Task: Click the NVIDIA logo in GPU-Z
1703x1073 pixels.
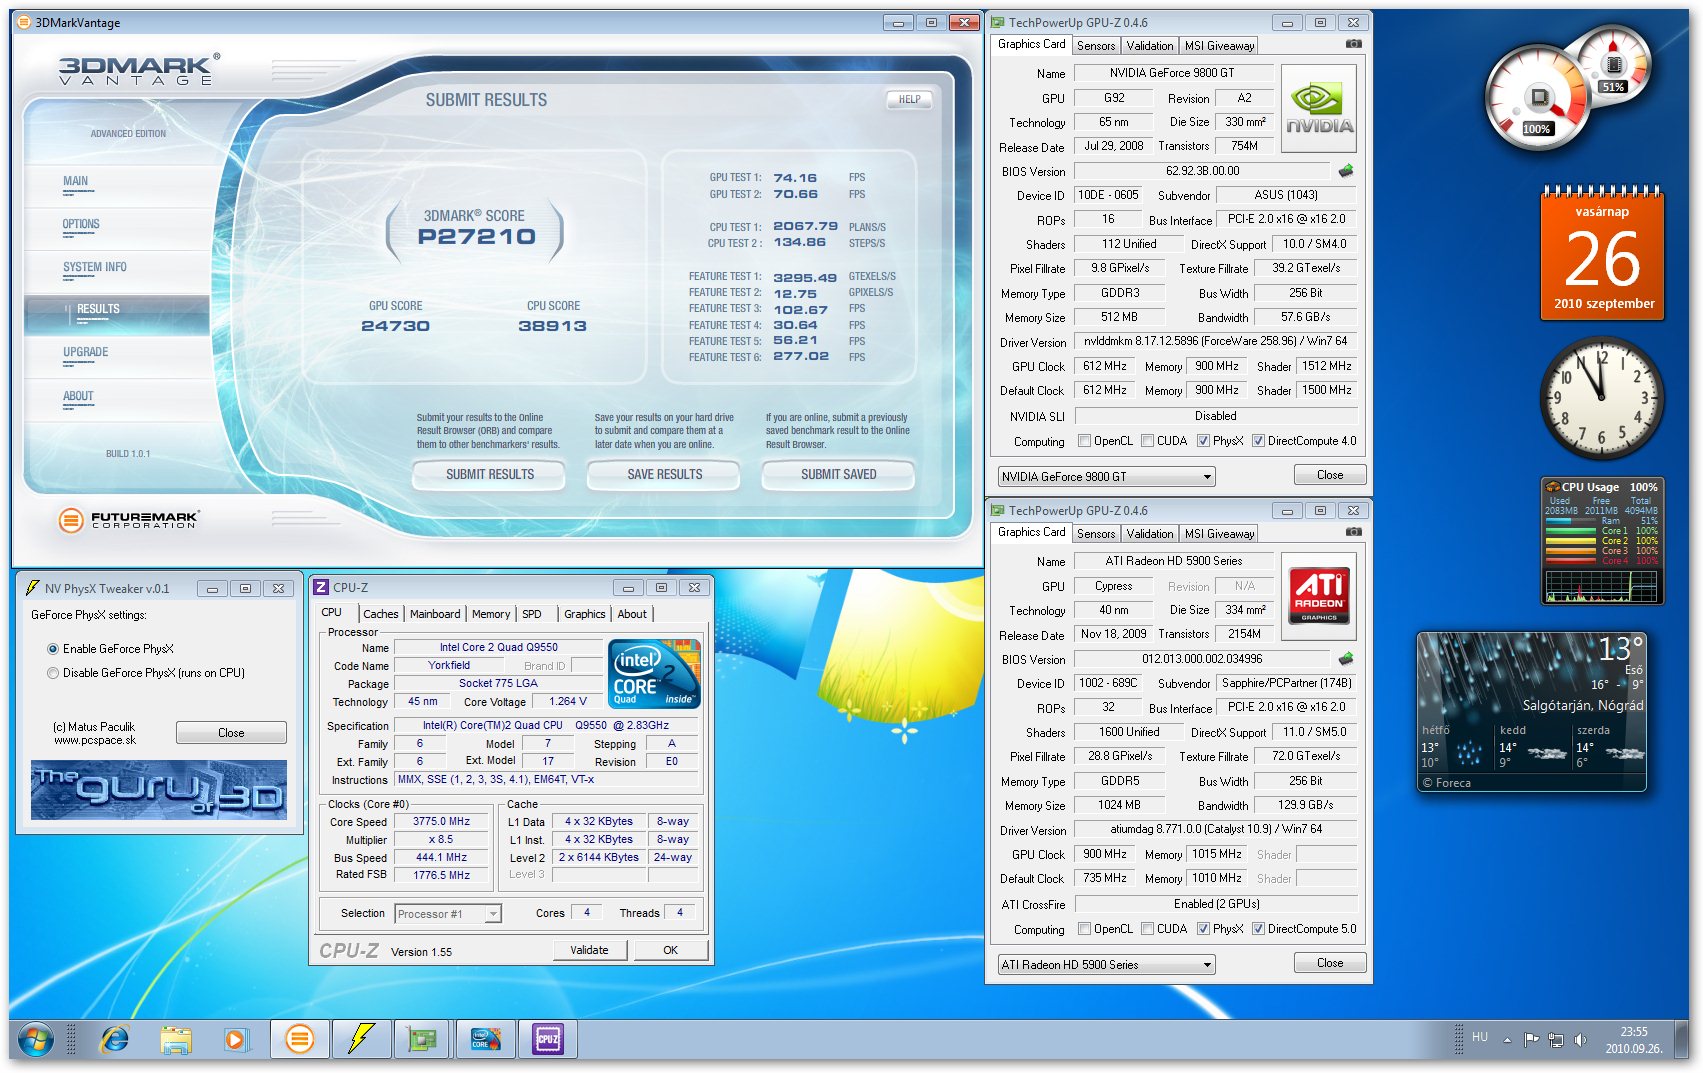Action: [1319, 109]
